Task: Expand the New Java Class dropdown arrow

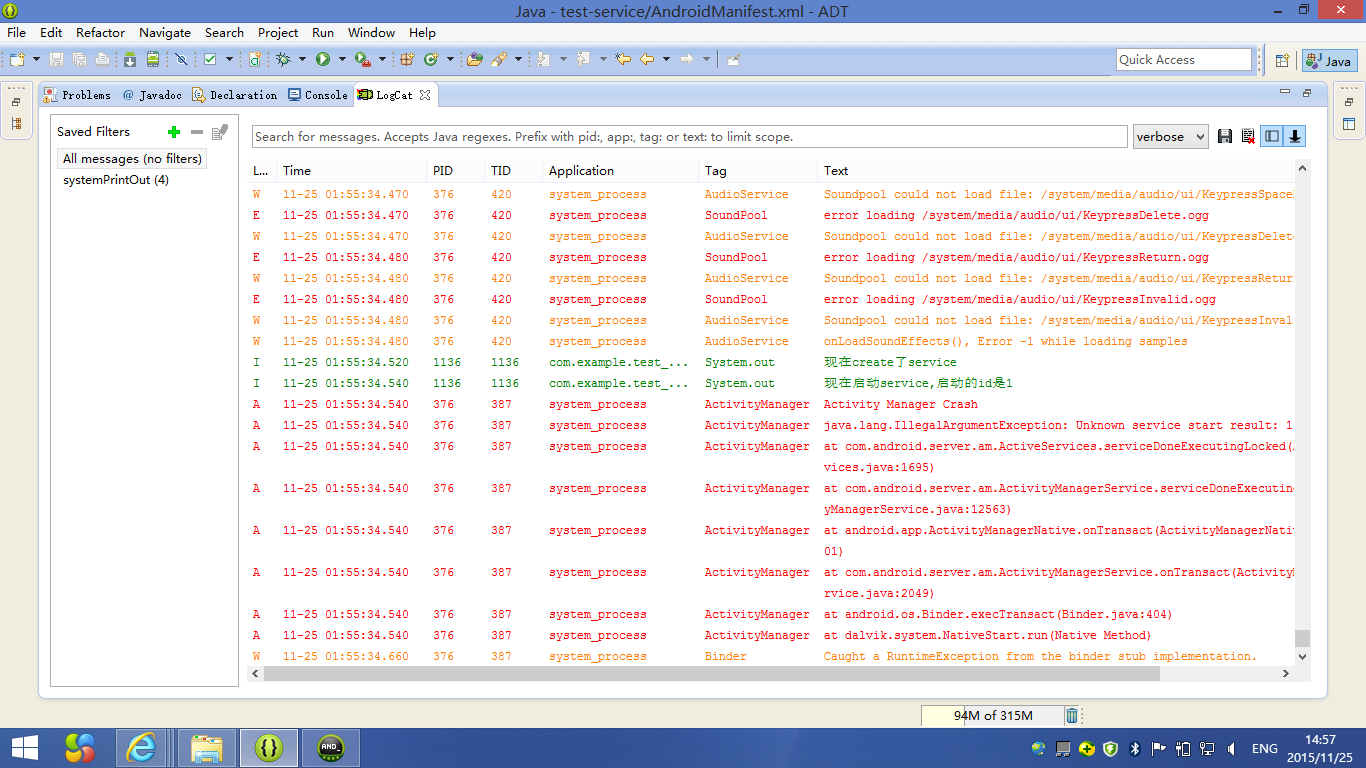Action: click(450, 60)
